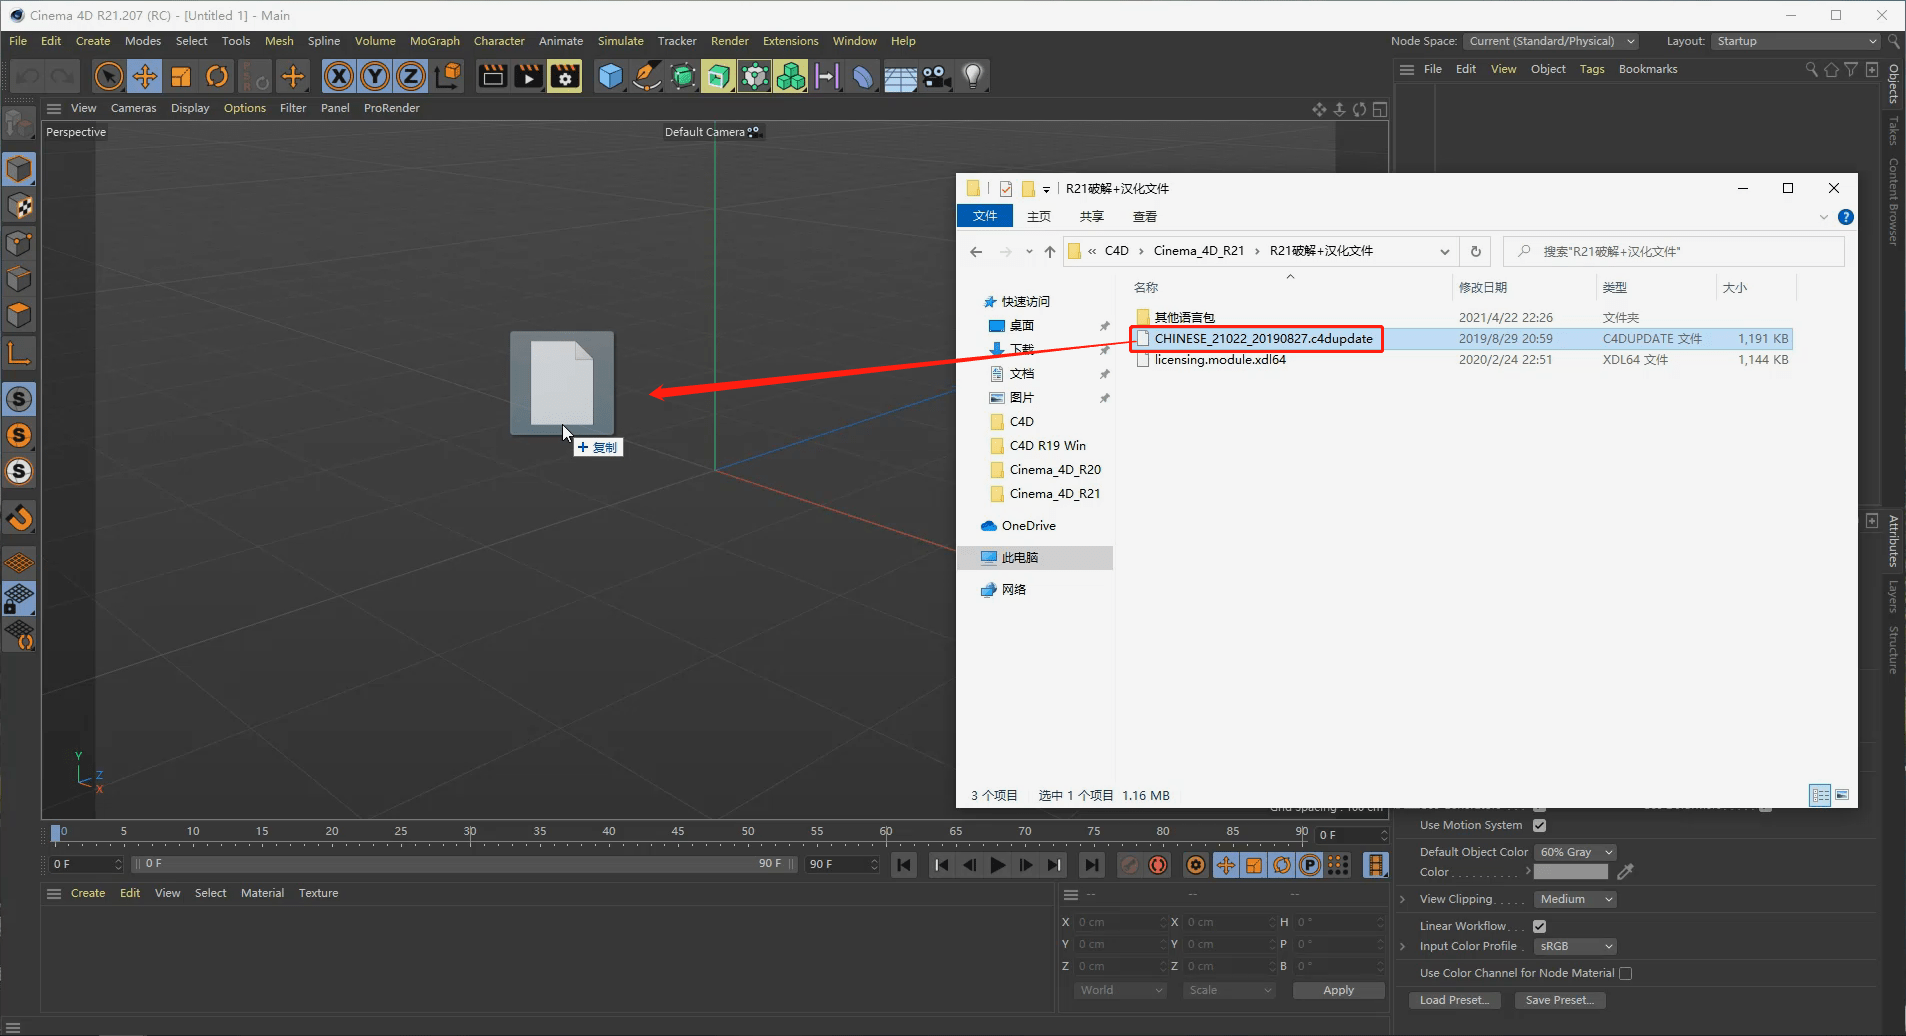Screen dimensions: 1906x1036
Task: Click Explorer search field
Action: click(1674, 251)
